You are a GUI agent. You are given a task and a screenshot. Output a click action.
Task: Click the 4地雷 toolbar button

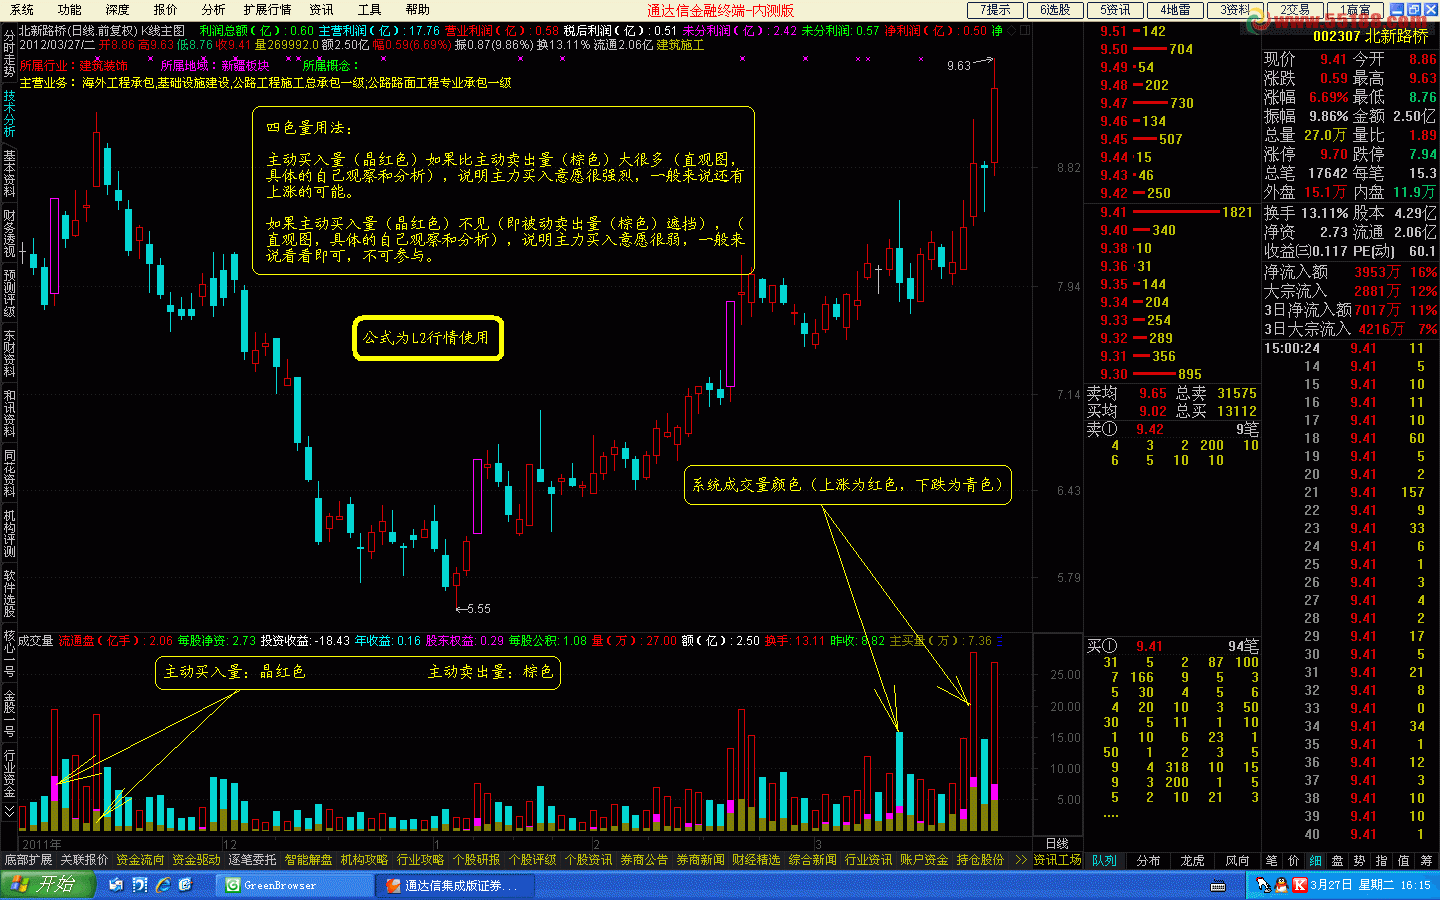pyautogui.click(x=1175, y=10)
